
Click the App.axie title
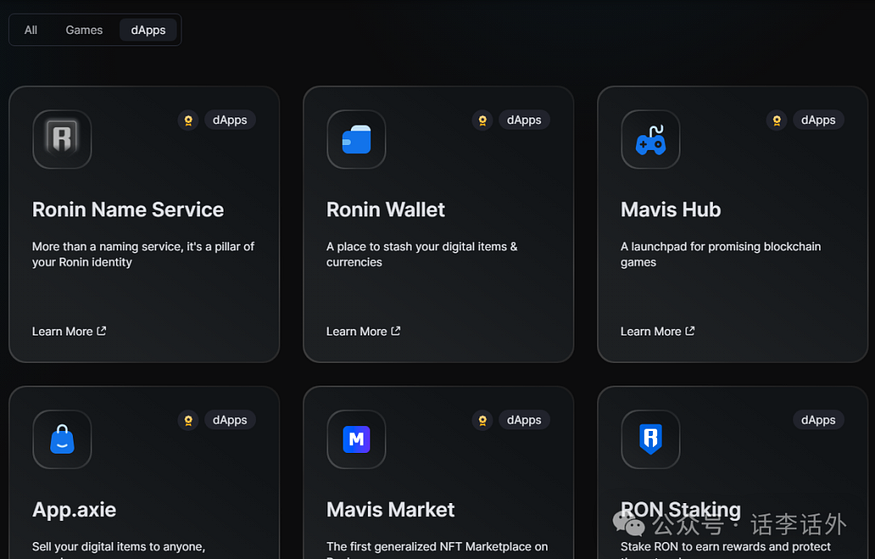click(x=74, y=510)
